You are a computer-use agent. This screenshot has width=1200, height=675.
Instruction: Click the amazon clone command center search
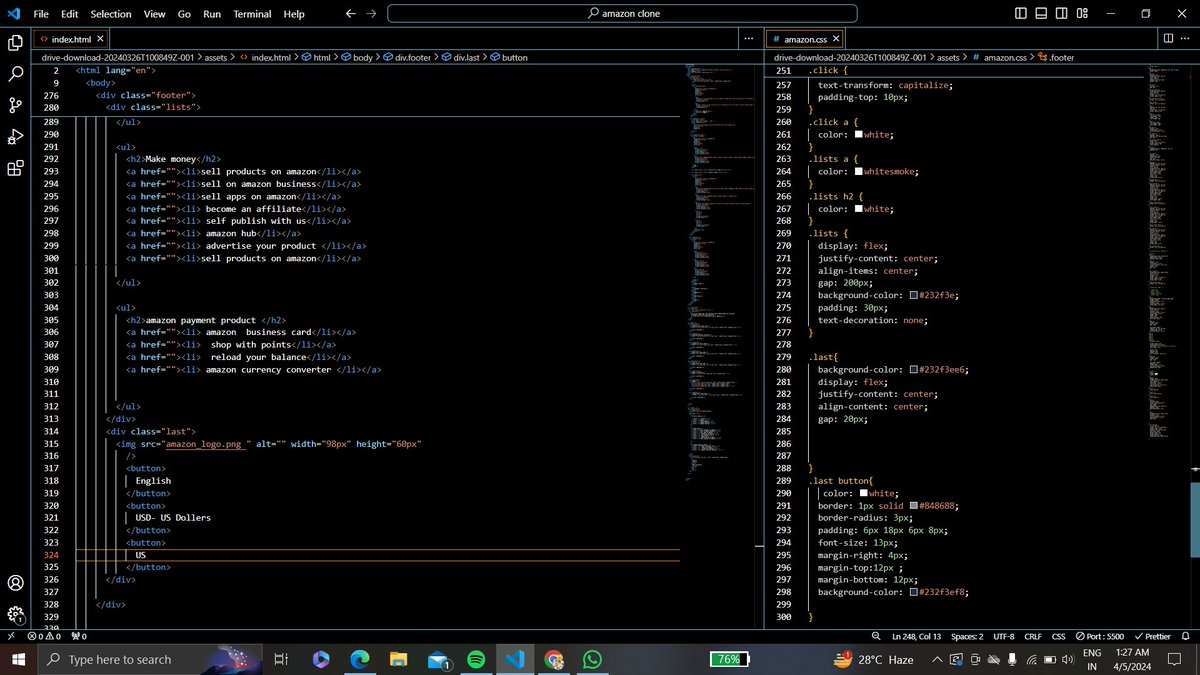622,13
